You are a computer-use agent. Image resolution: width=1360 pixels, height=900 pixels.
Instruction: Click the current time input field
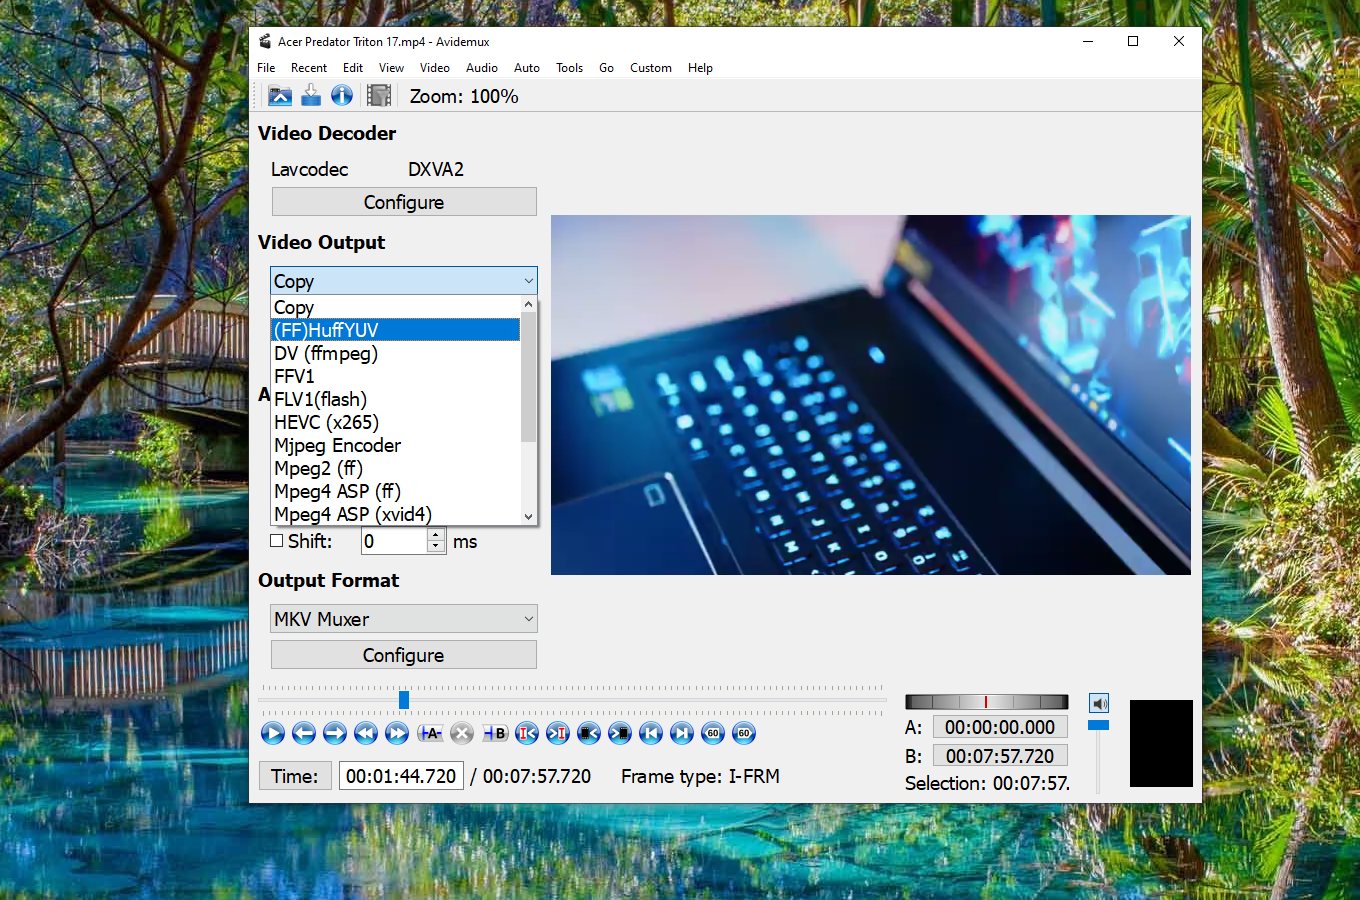click(401, 776)
